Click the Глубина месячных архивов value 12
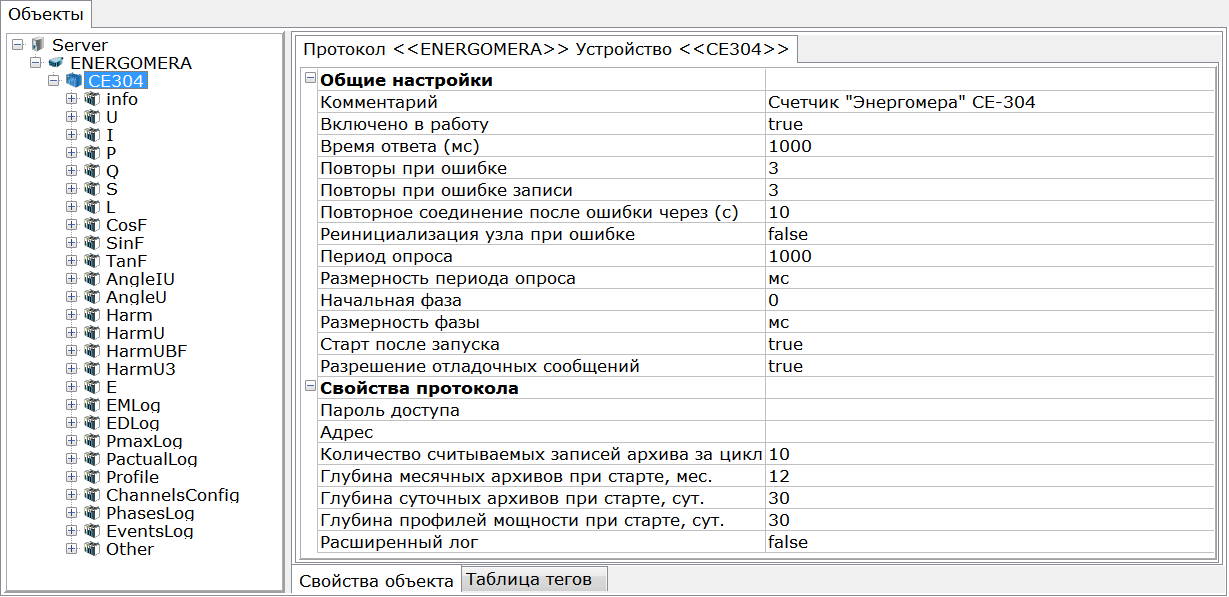Image resolution: width=1229 pixels, height=597 pixels. tap(991, 476)
